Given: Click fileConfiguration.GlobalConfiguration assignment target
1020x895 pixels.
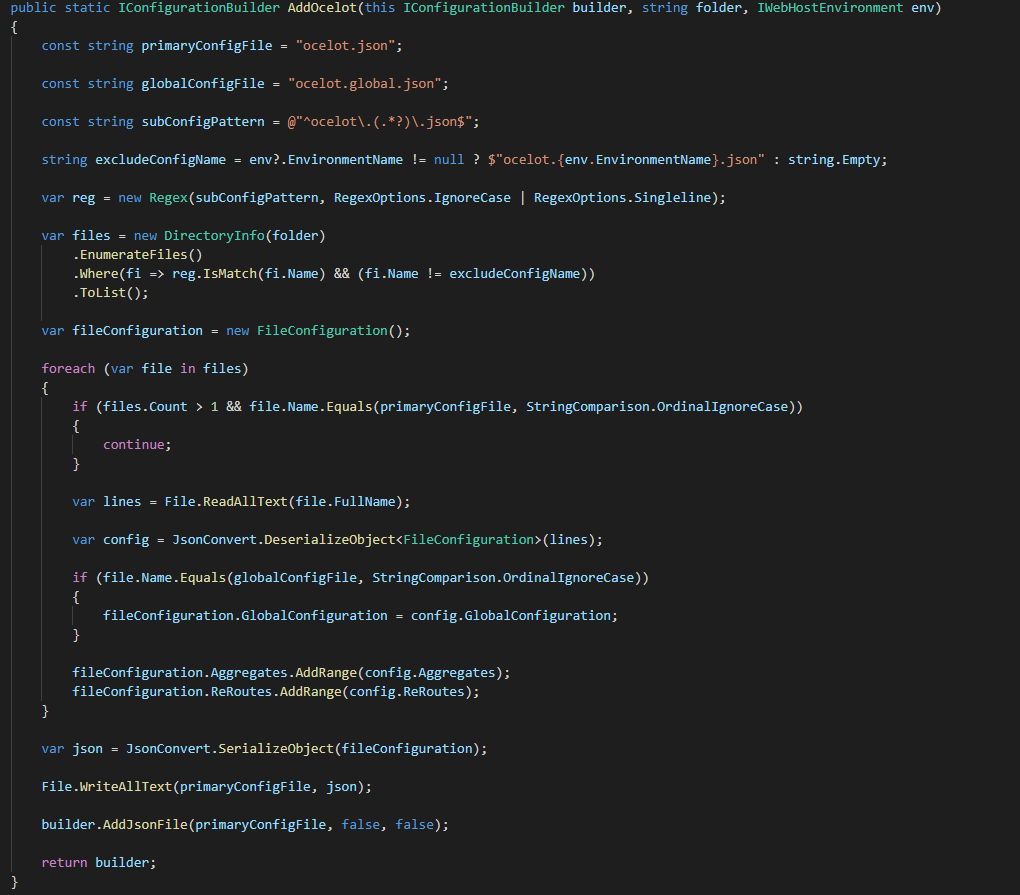Looking at the screenshot, I should pos(245,615).
